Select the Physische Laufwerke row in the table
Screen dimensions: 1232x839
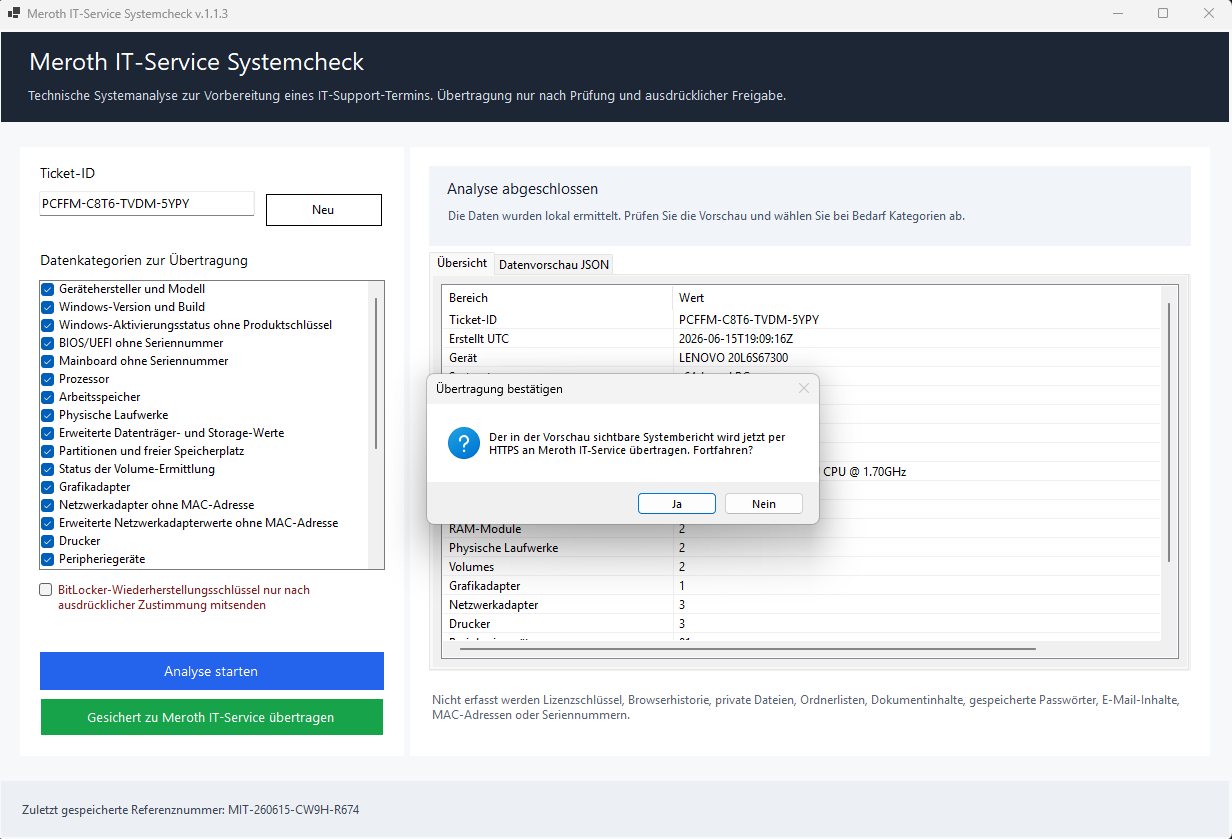tap(802, 548)
